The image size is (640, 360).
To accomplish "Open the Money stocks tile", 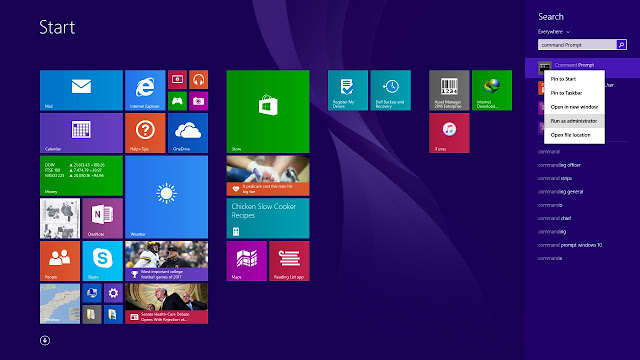I will tap(81, 176).
